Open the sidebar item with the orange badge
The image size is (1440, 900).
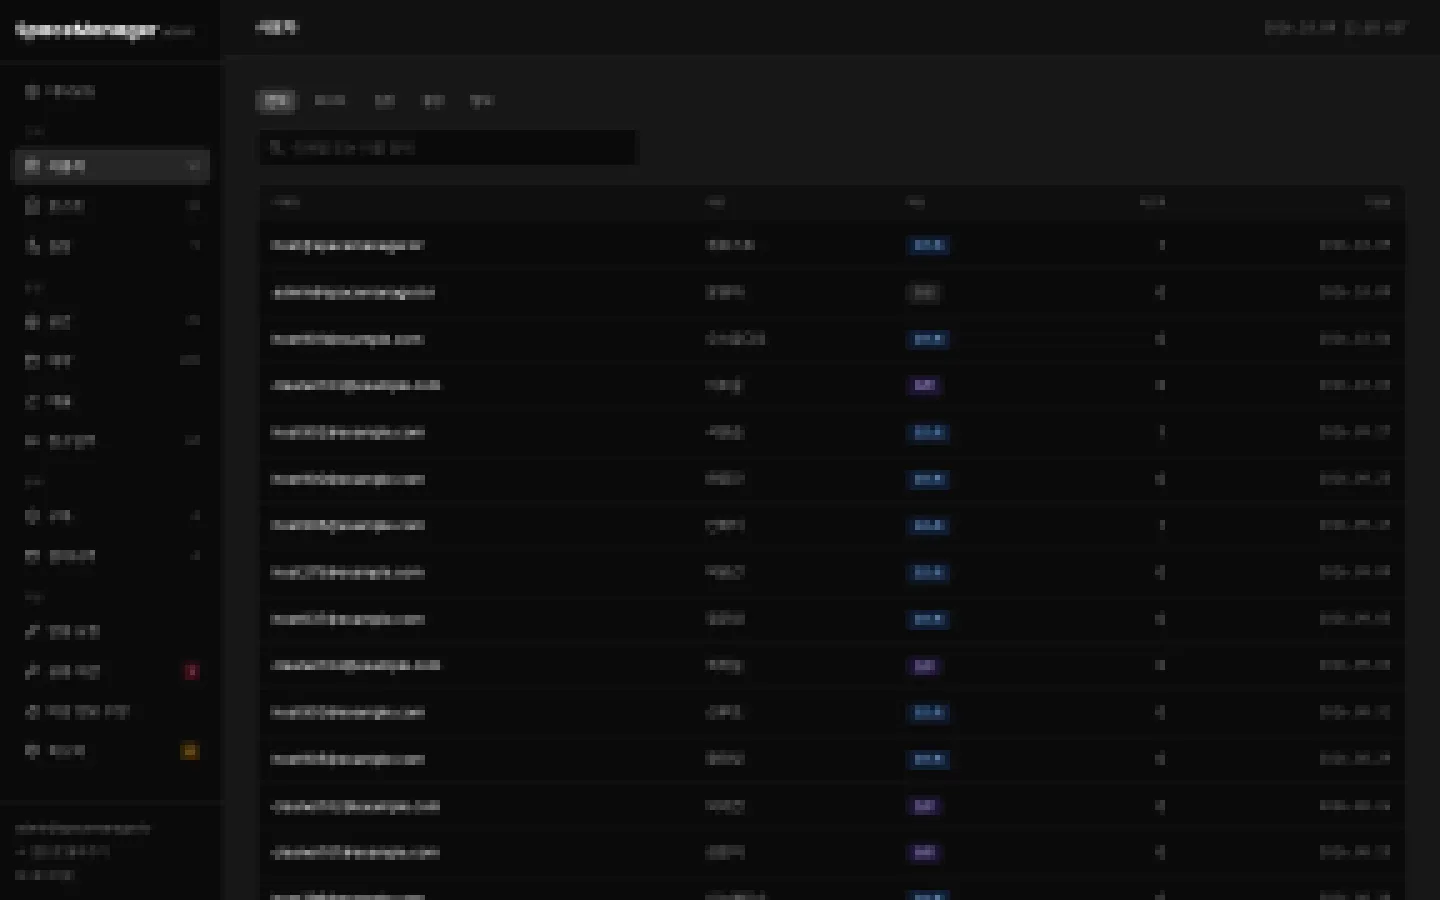pos(111,751)
